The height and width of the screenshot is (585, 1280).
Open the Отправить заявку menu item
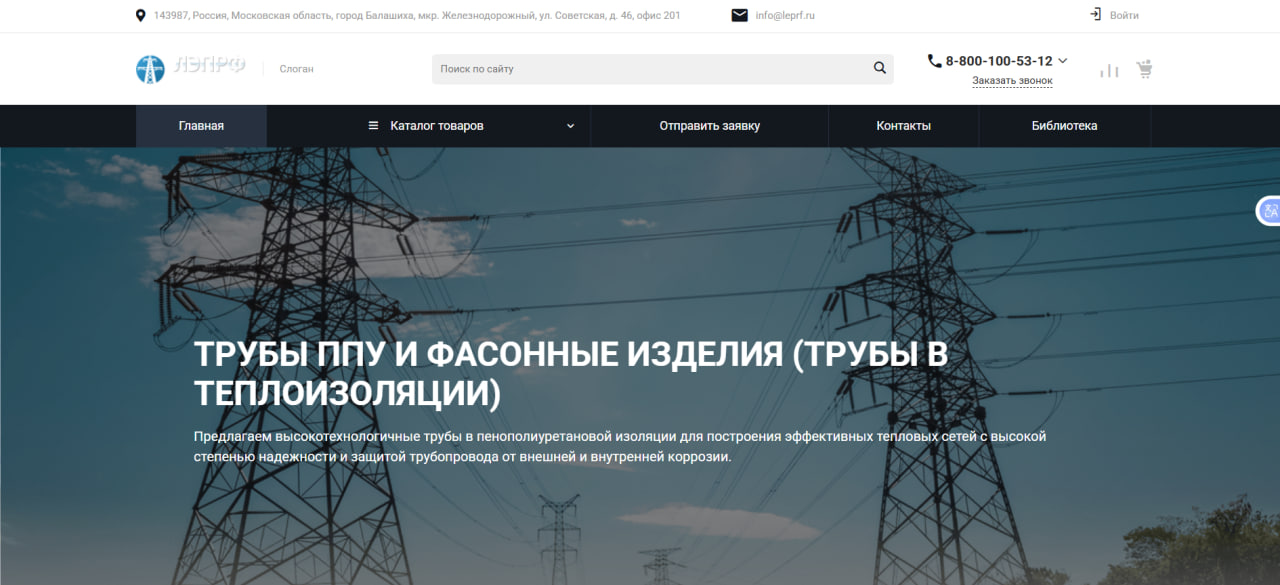pos(709,126)
